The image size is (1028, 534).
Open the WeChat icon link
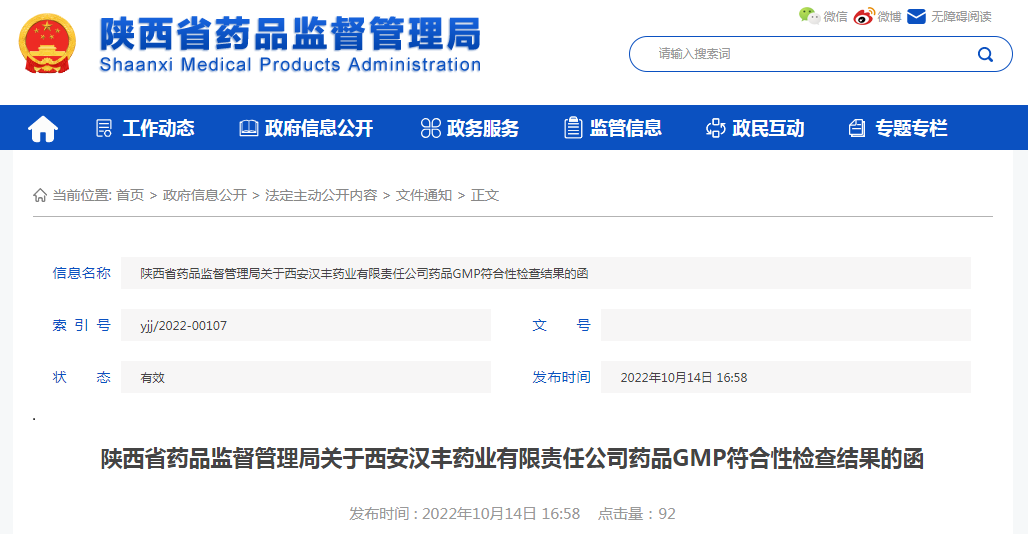[808, 15]
